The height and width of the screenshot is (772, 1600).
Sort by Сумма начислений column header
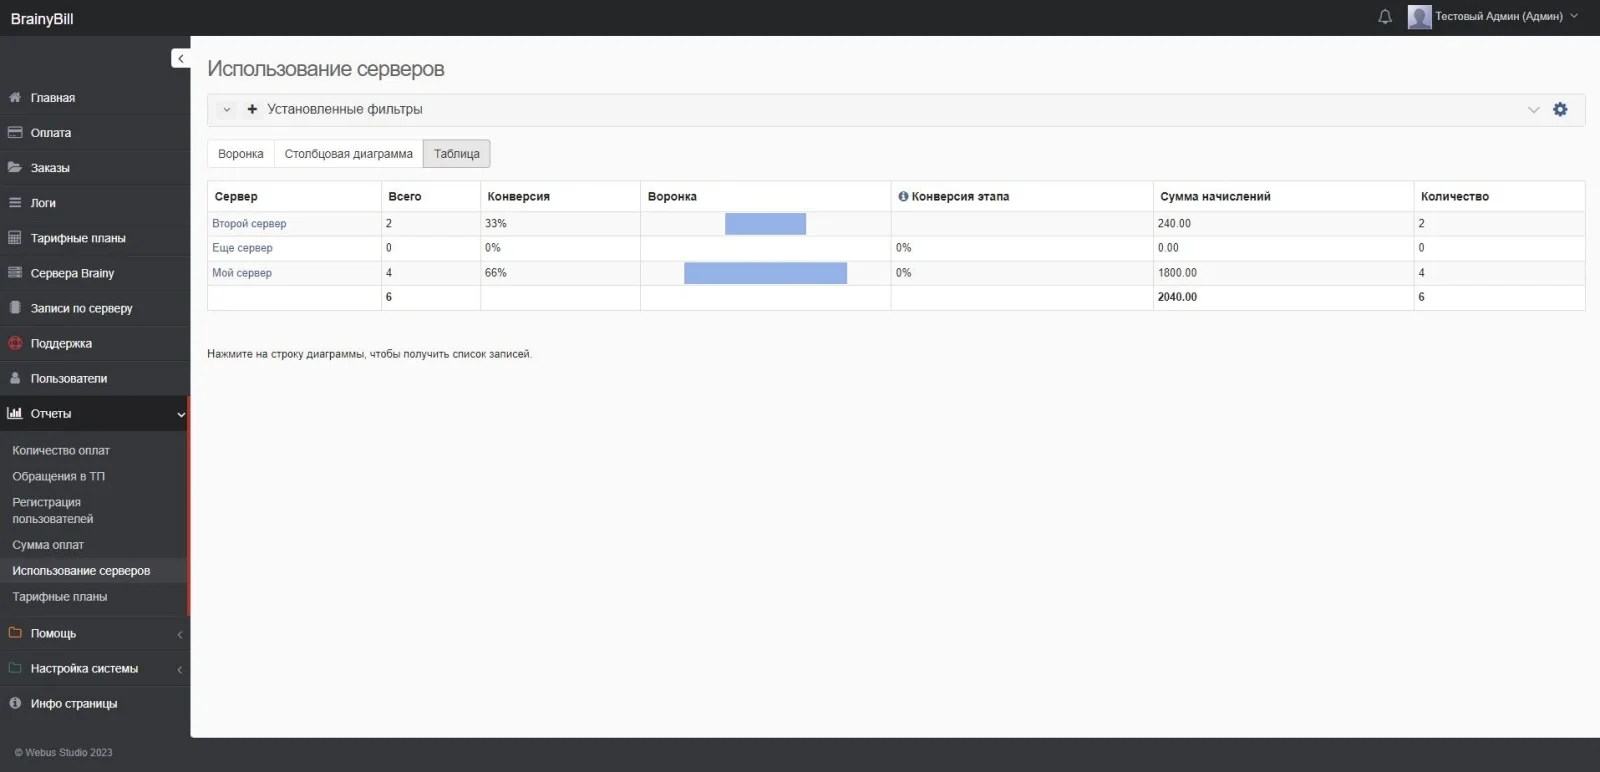coord(1215,197)
